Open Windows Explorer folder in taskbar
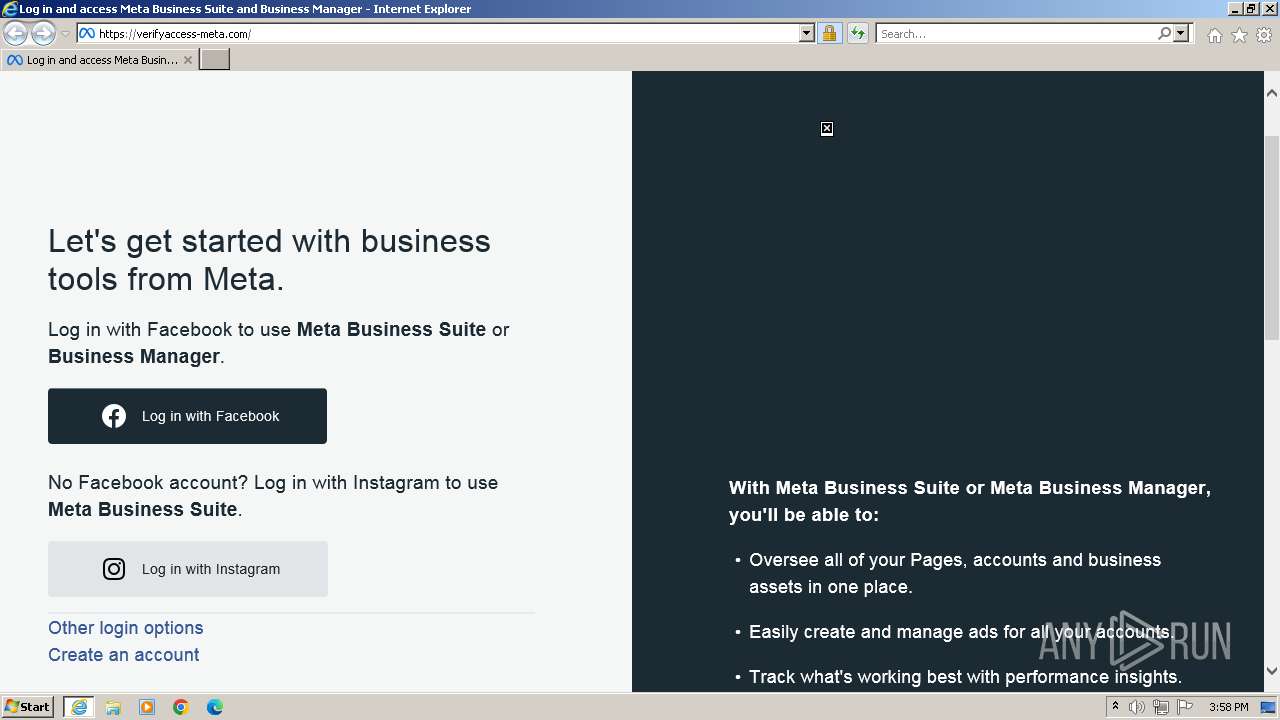 coord(113,707)
